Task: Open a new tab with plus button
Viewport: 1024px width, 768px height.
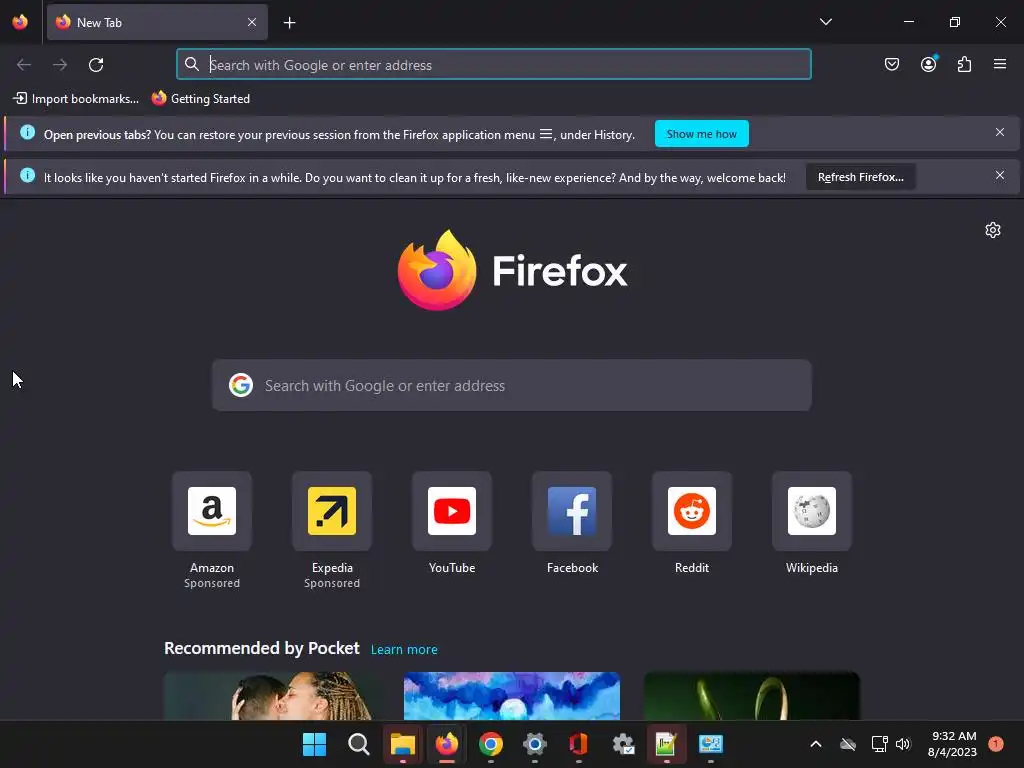Action: click(x=289, y=23)
